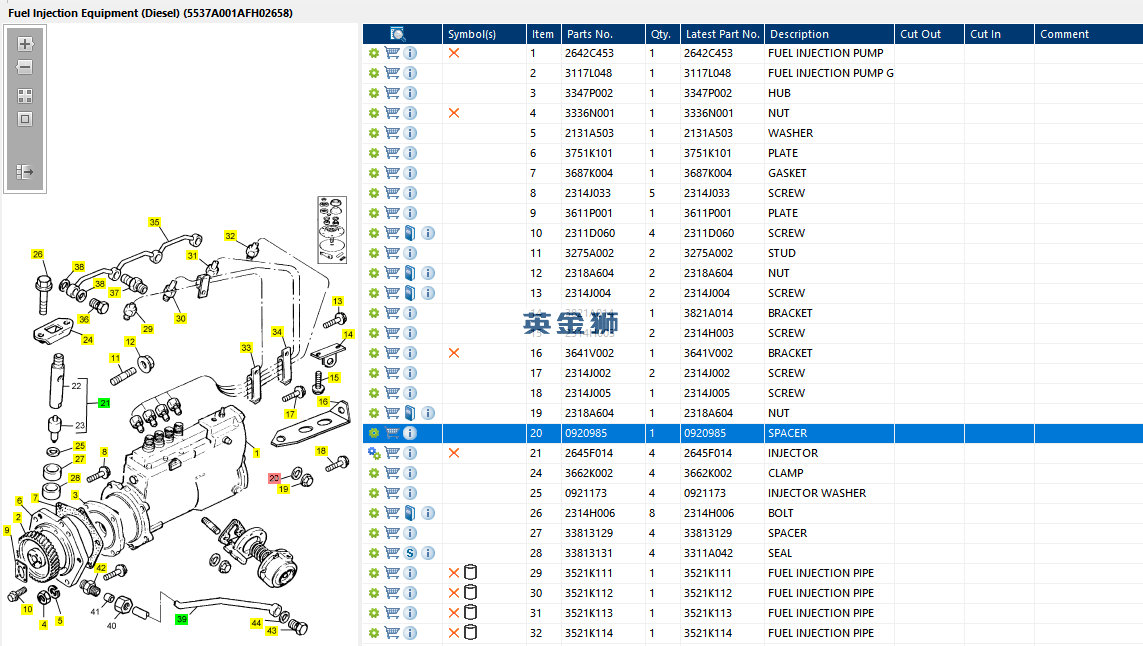The width and height of the screenshot is (1143, 646).
Task: Open the small assembly thumbnail in diagram
Action: pyautogui.click(x=332, y=230)
